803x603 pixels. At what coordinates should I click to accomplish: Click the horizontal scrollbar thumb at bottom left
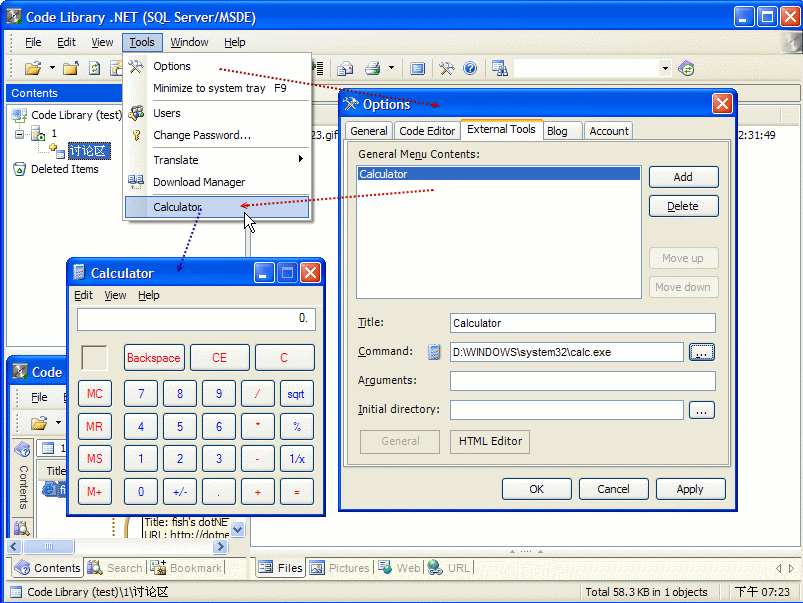[49, 546]
